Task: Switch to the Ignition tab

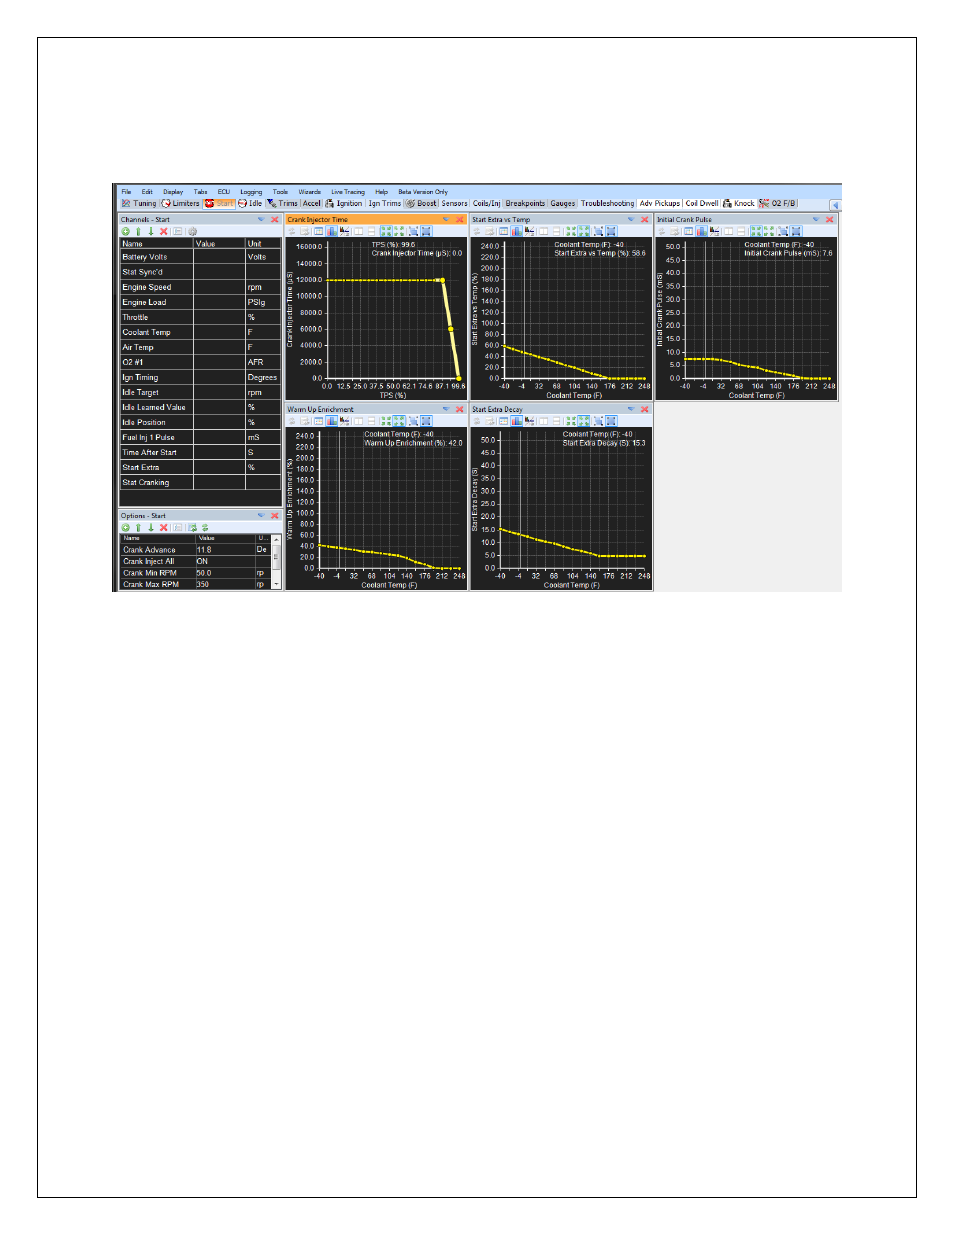Action: click(344, 203)
